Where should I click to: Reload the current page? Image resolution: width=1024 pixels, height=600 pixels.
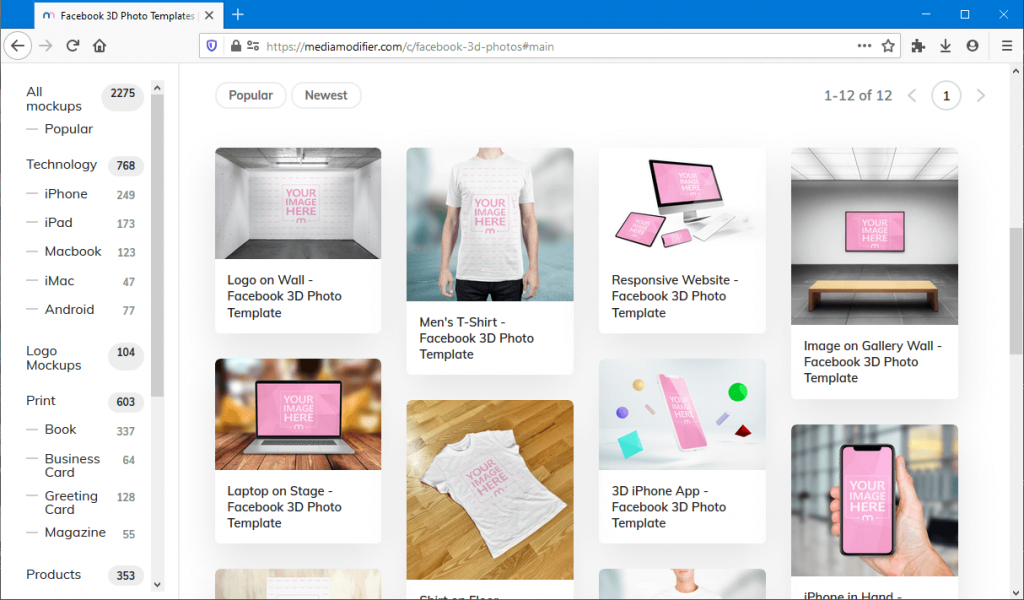tap(72, 45)
